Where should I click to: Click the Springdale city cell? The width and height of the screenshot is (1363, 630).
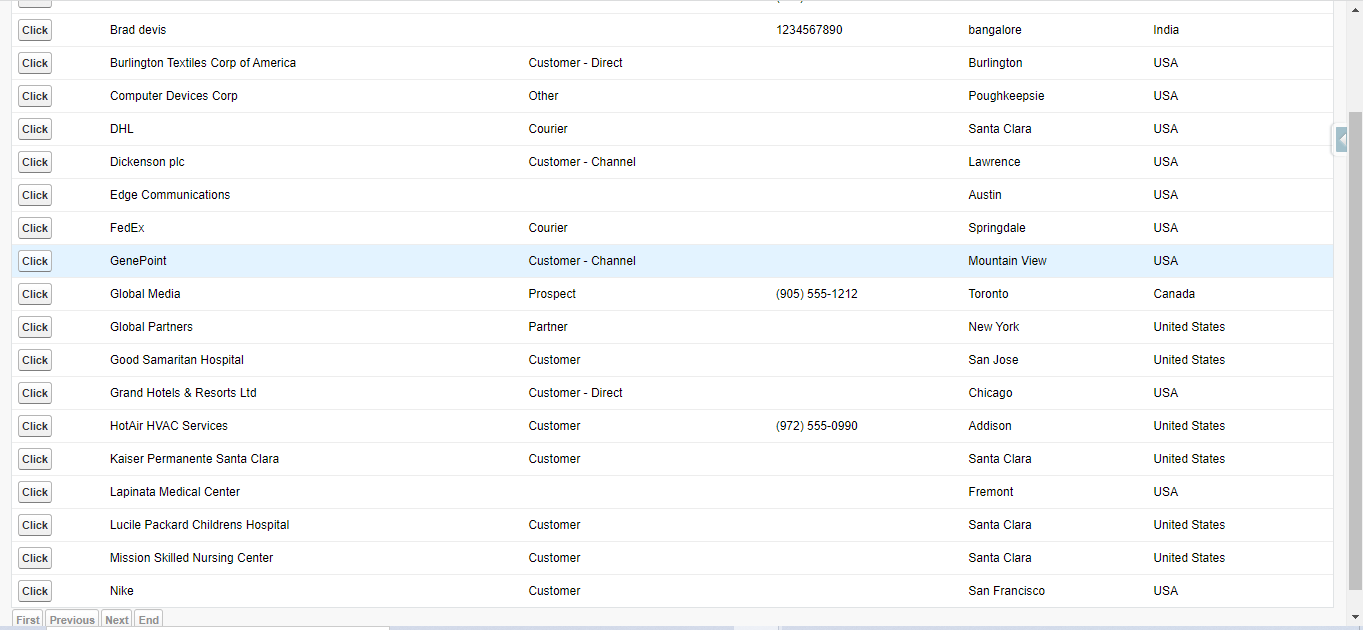(997, 228)
